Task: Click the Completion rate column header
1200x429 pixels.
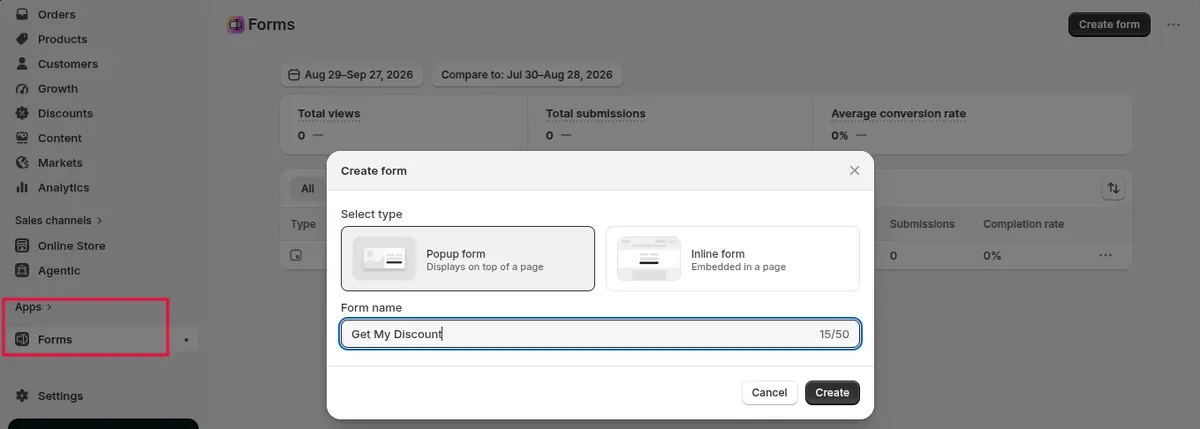Action: click(x=1023, y=224)
